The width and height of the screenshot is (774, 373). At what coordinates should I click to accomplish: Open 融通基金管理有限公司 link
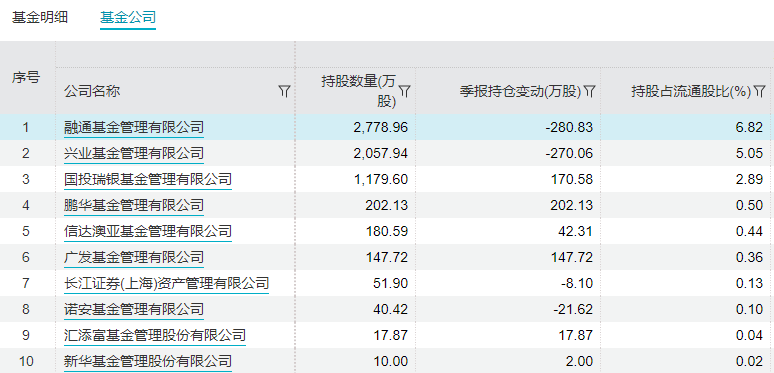coord(134,127)
